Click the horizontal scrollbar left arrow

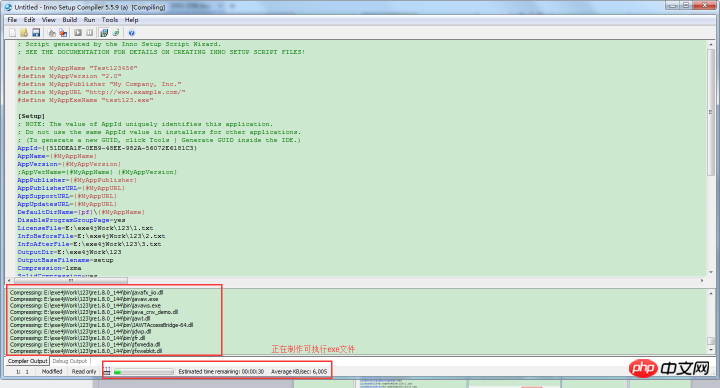coord(10,280)
